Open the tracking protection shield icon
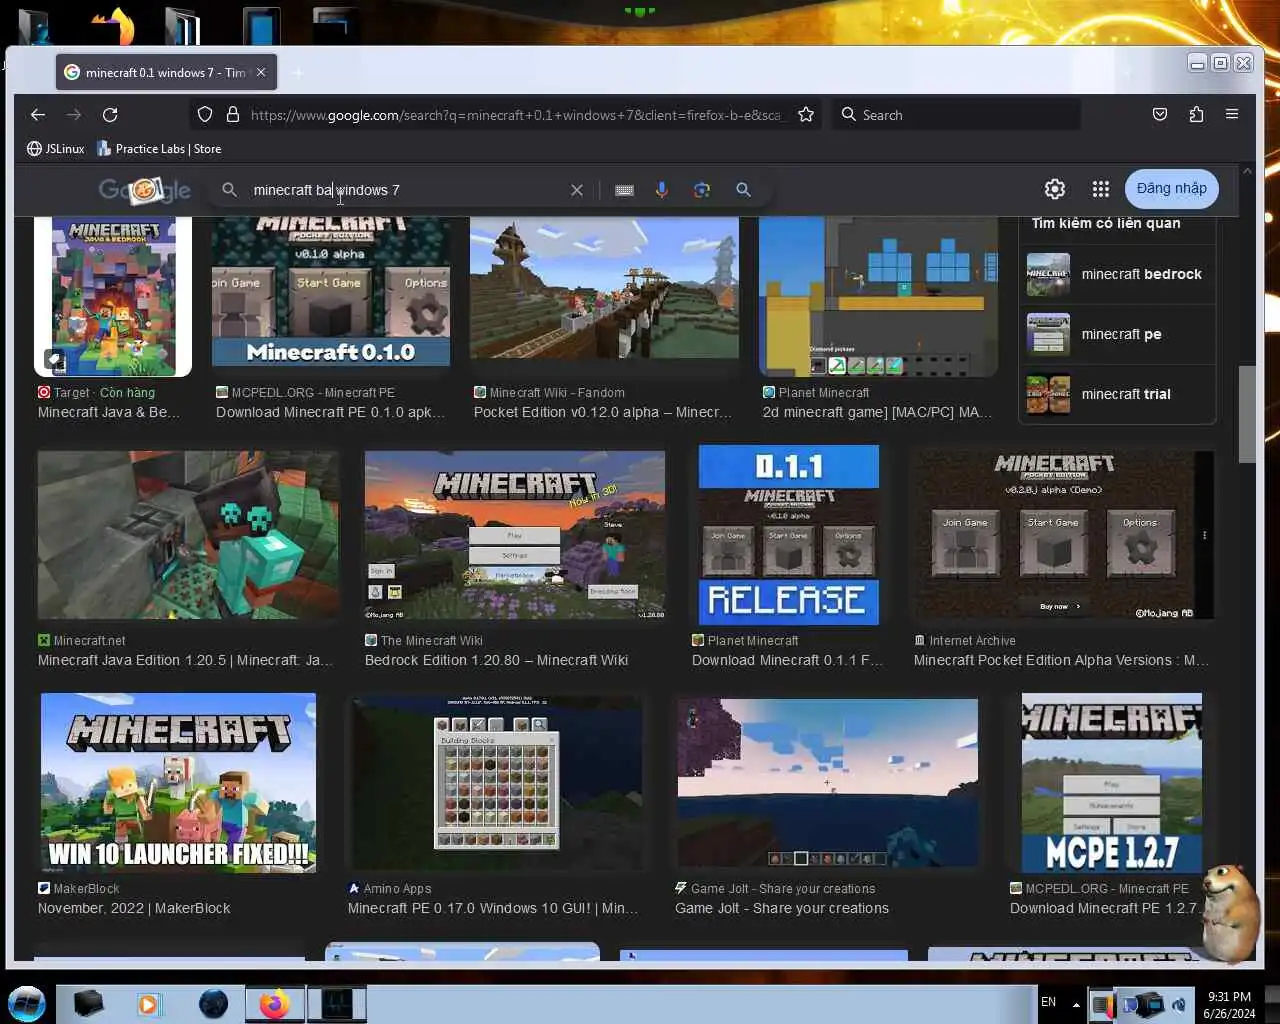 point(205,115)
